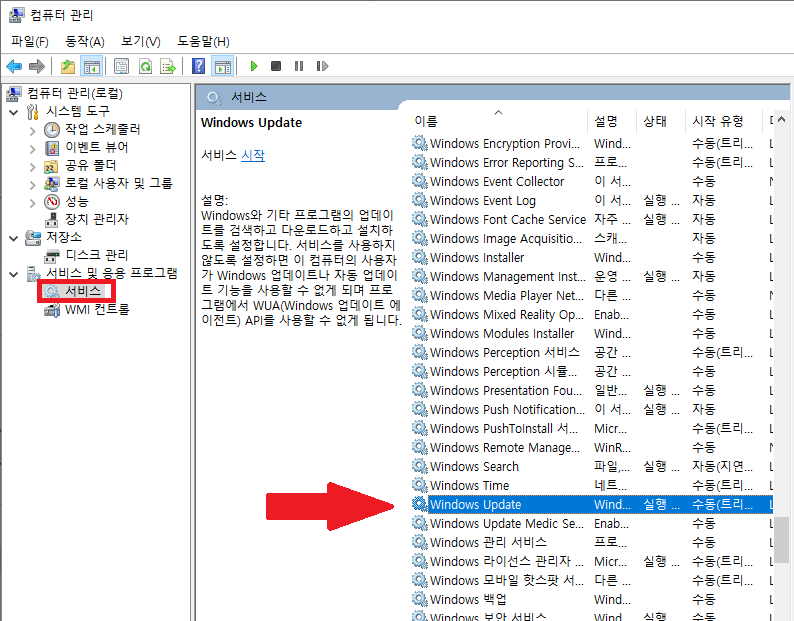Toggle the Show/Hide Console Tree icon
The height and width of the screenshot is (621, 794).
[92, 66]
